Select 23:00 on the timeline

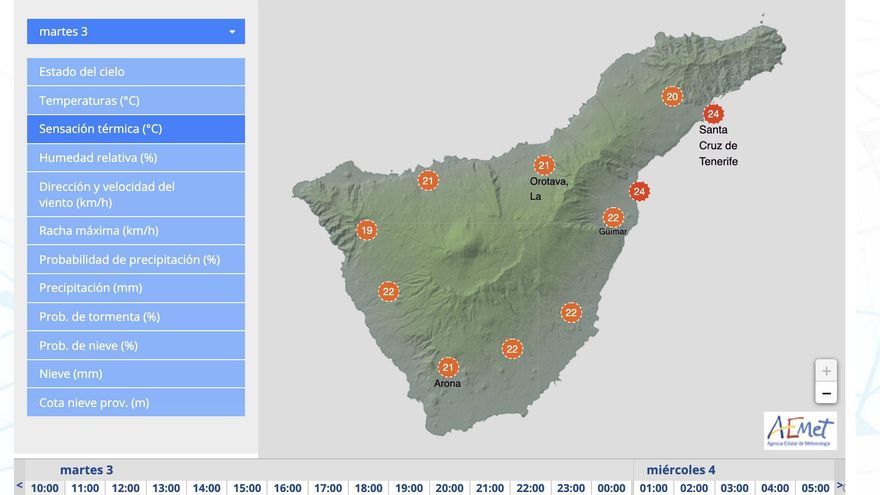tap(571, 488)
